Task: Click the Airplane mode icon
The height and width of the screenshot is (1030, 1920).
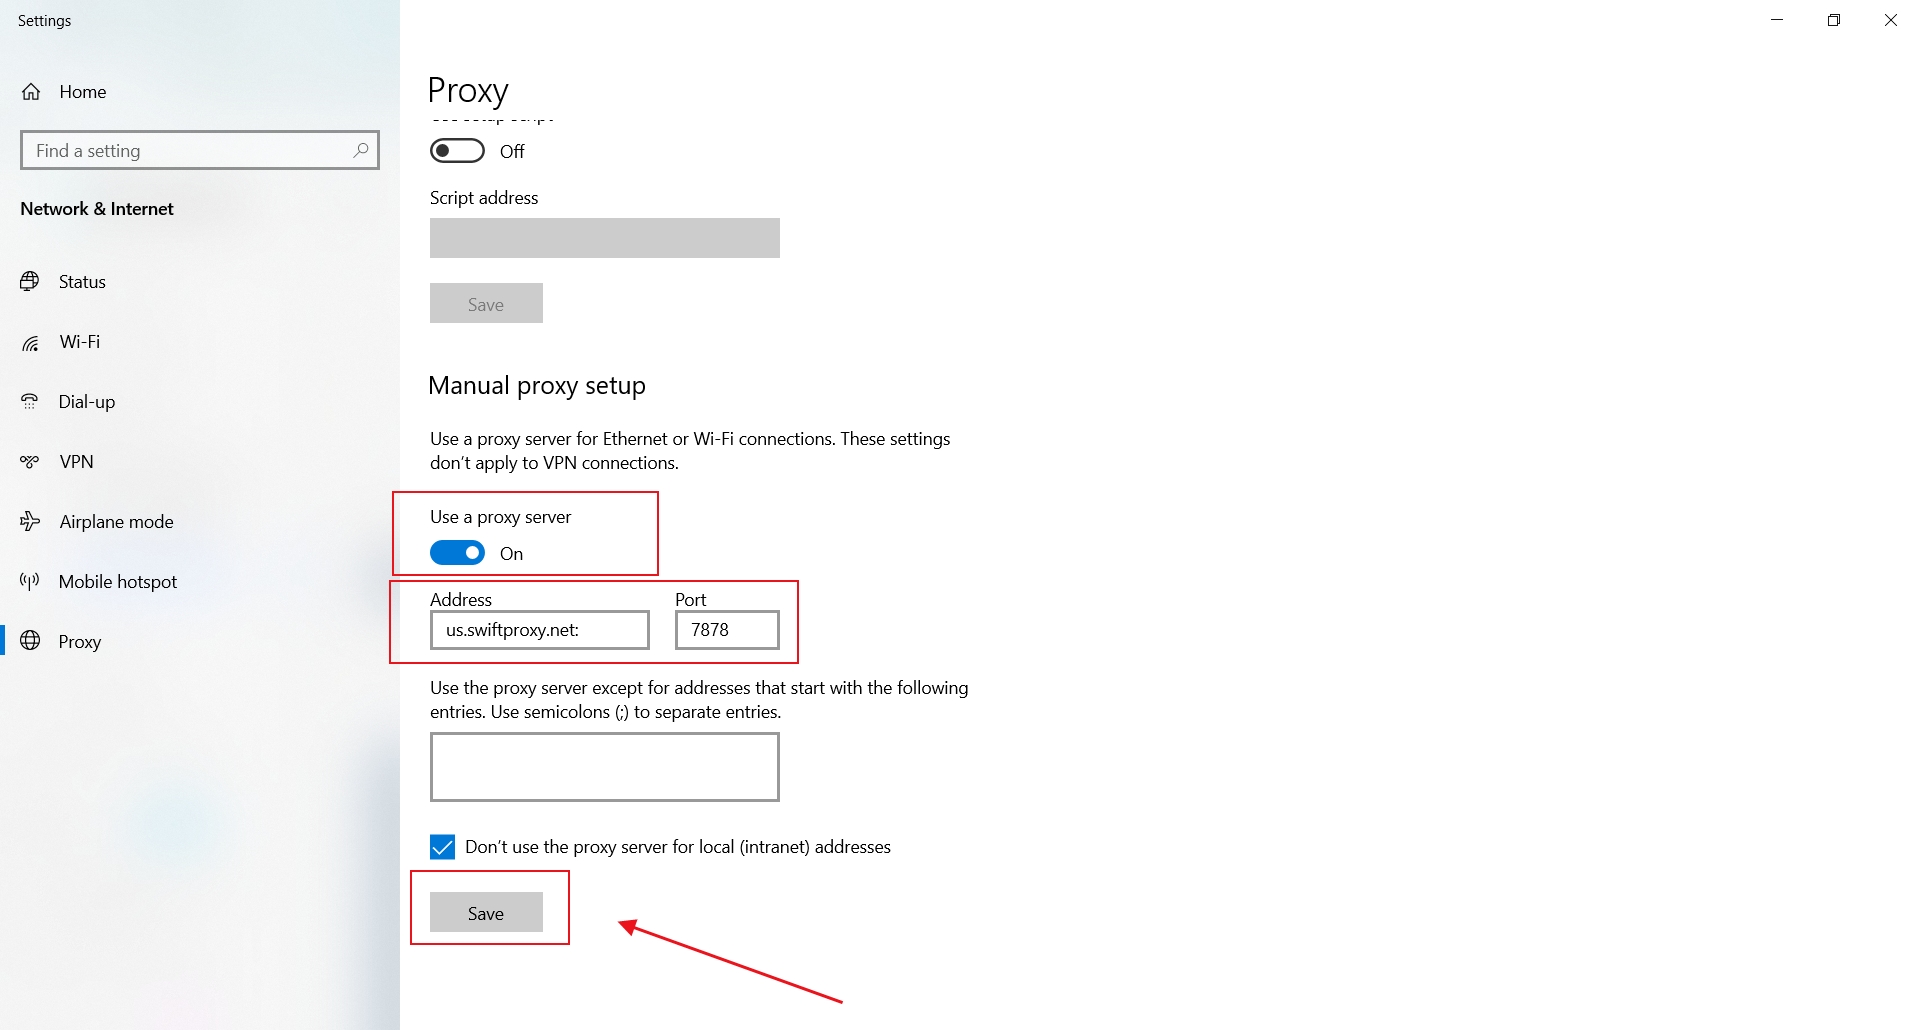Action: click(x=30, y=521)
